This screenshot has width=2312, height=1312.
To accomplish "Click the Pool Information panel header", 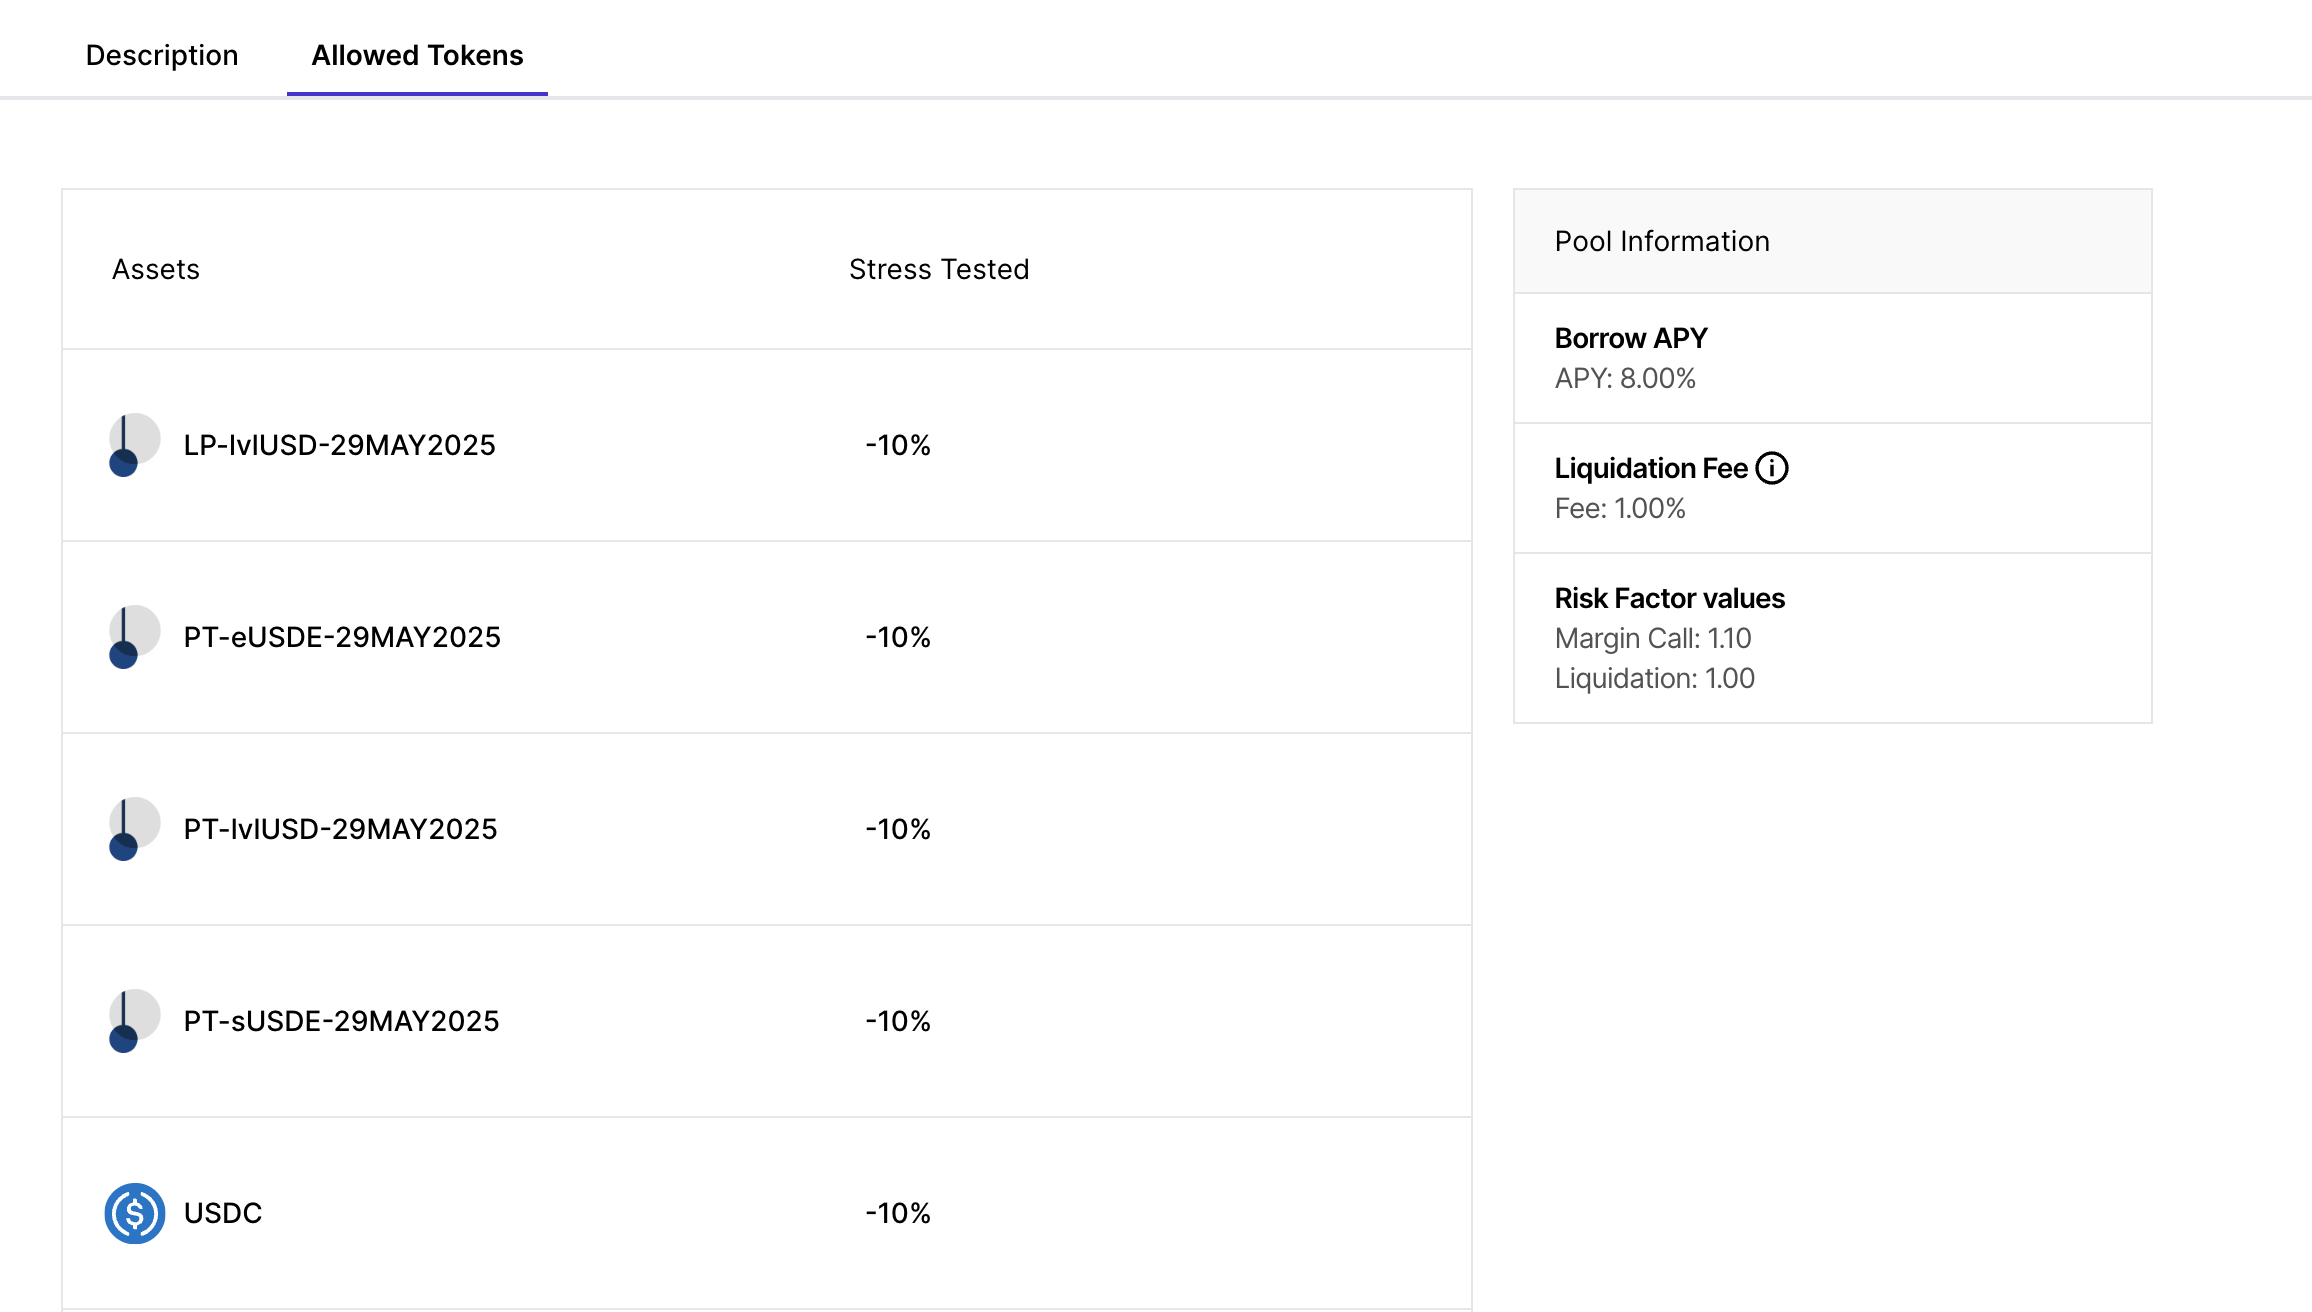I will (1662, 241).
